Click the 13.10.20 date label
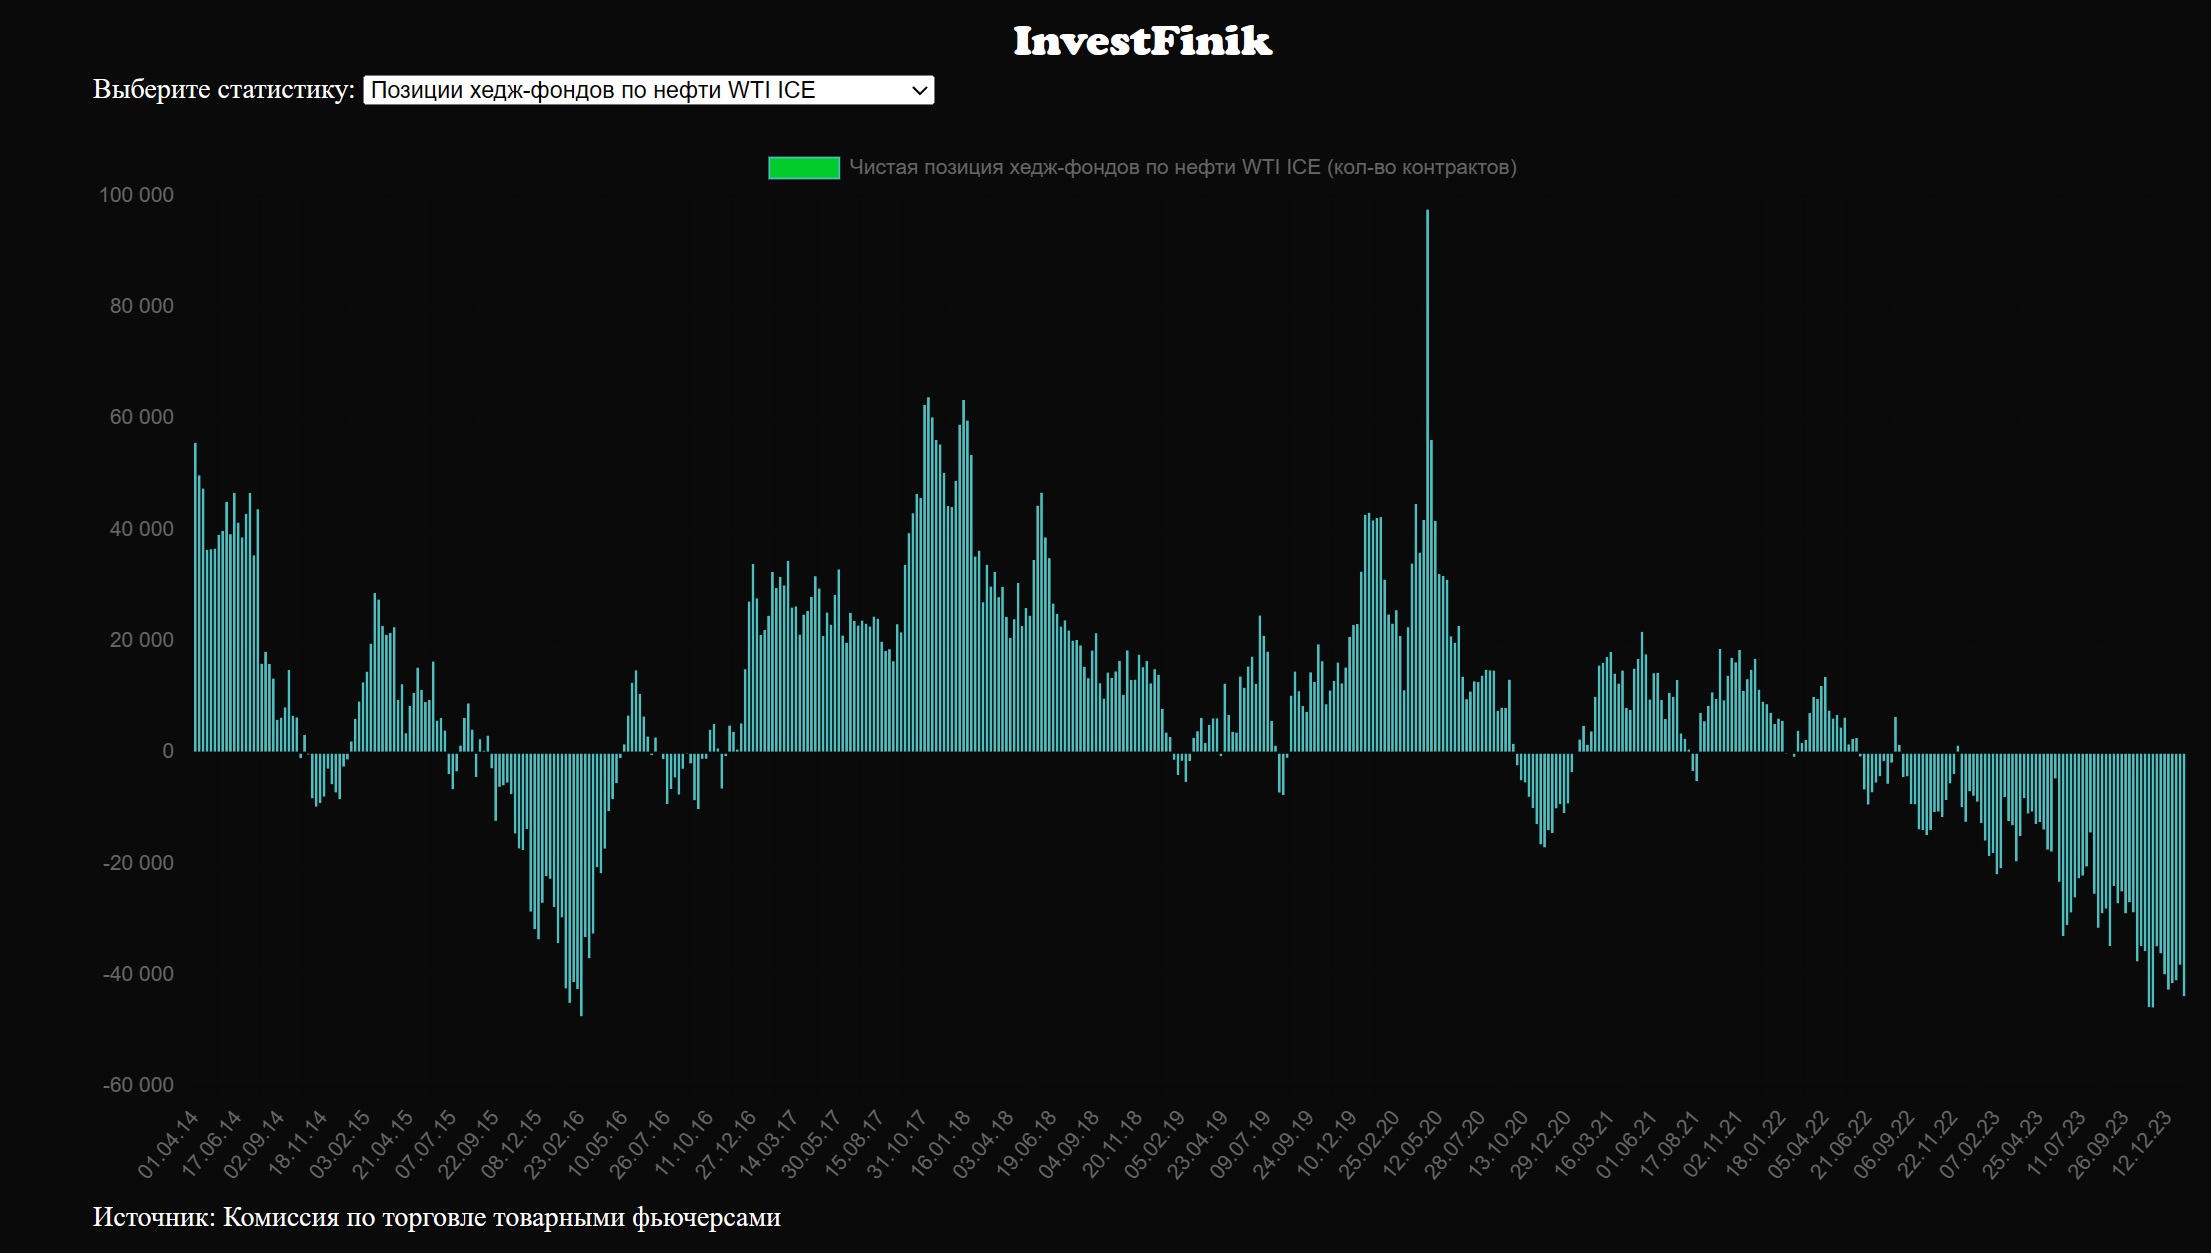Image resolution: width=2211 pixels, height=1253 pixels. tap(1499, 1143)
